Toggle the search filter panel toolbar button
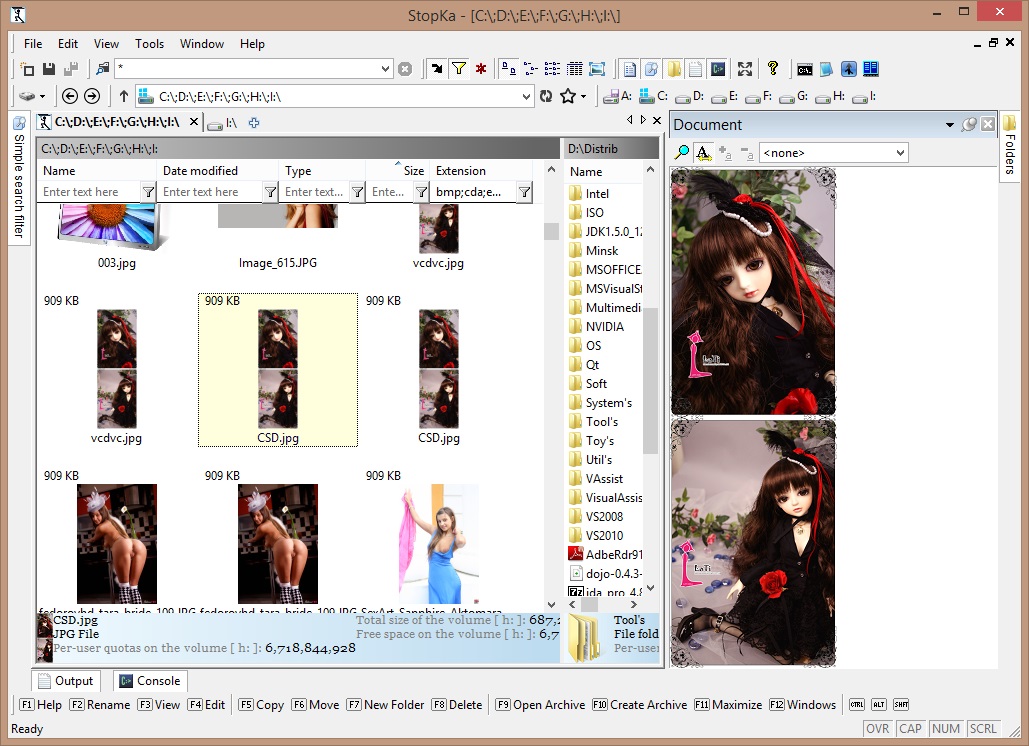The width and height of the screenshot is (1029, 746). coord(652,68)
